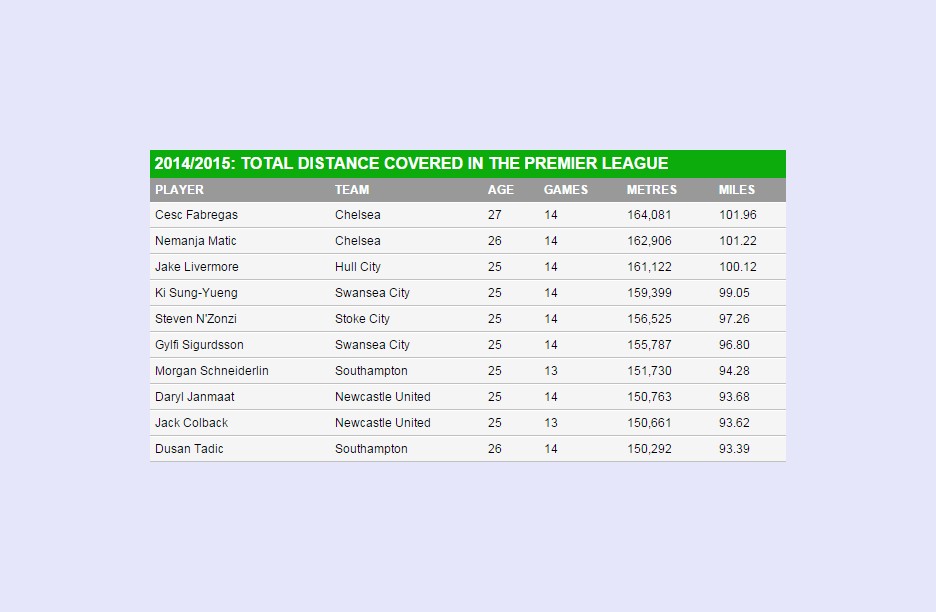Select the Cesc Fabregas player name
Viewport: 936px width, 612px height.
coord(196,215)
